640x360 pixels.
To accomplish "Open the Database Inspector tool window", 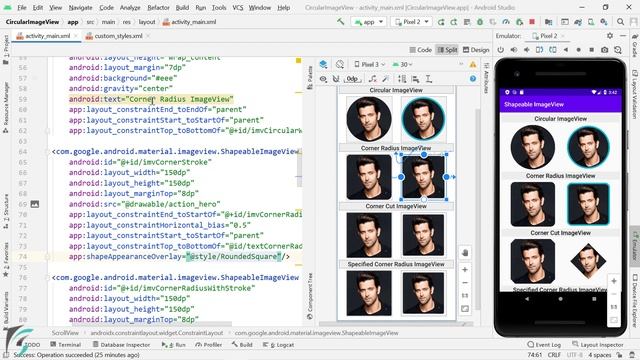I will (121, 344).
